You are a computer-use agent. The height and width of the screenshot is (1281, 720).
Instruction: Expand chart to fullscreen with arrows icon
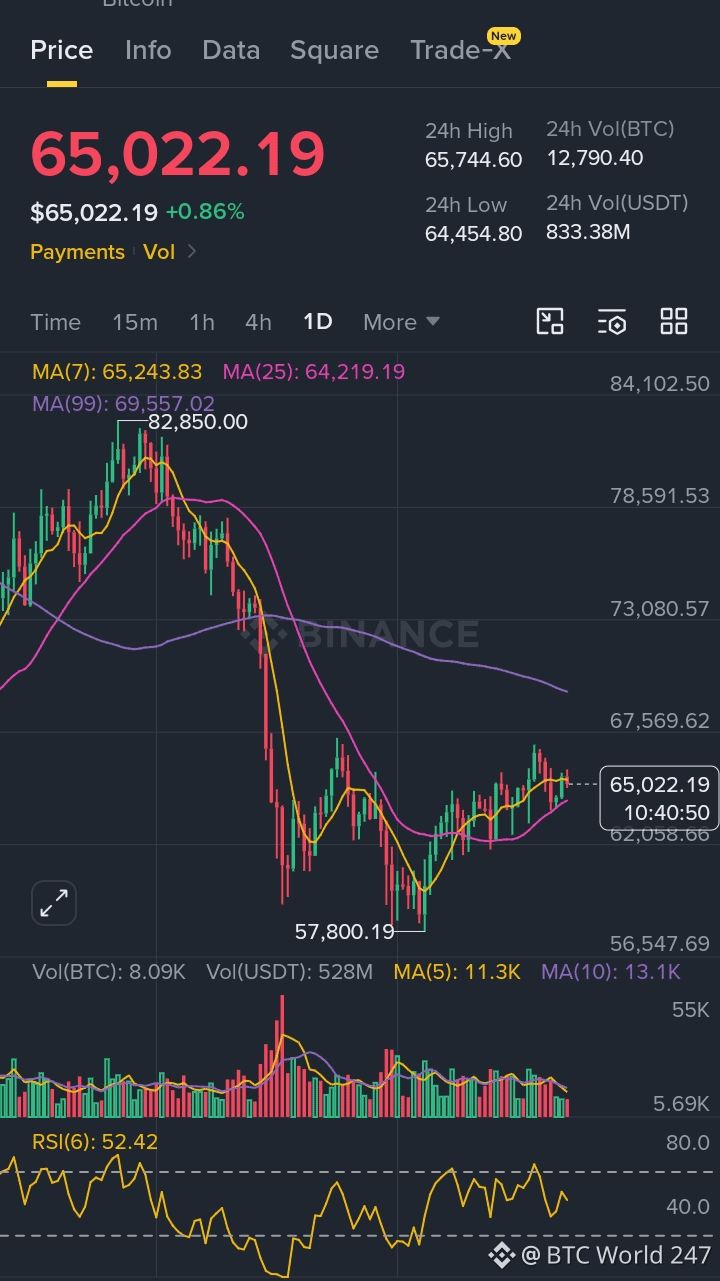(53, 903)
